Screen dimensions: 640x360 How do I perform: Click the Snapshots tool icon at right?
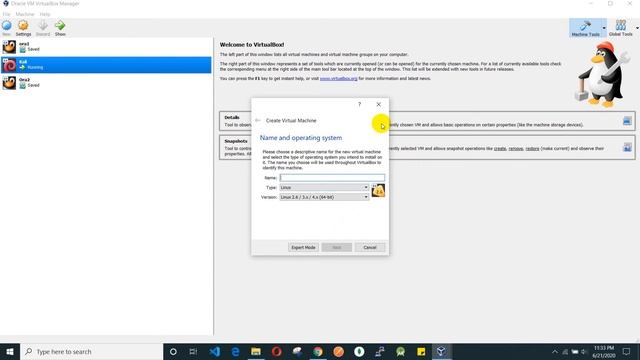click(x=627, y=147)
